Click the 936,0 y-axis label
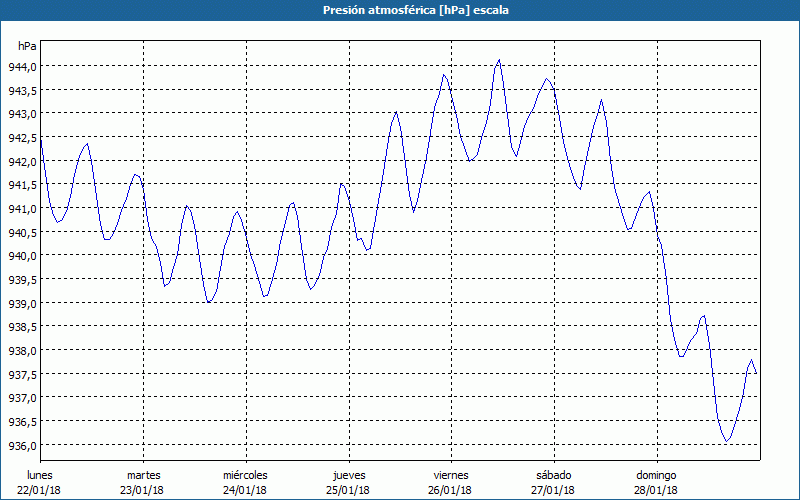Screen dimensions: 800x500 (x=23, y=446)
